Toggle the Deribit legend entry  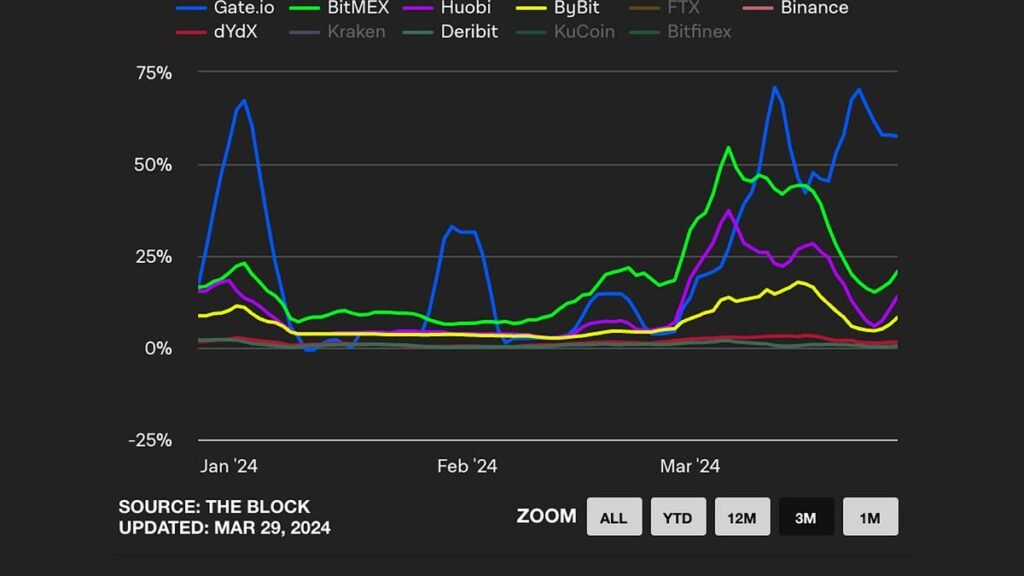pyautogui.click(x=450, y=31)
